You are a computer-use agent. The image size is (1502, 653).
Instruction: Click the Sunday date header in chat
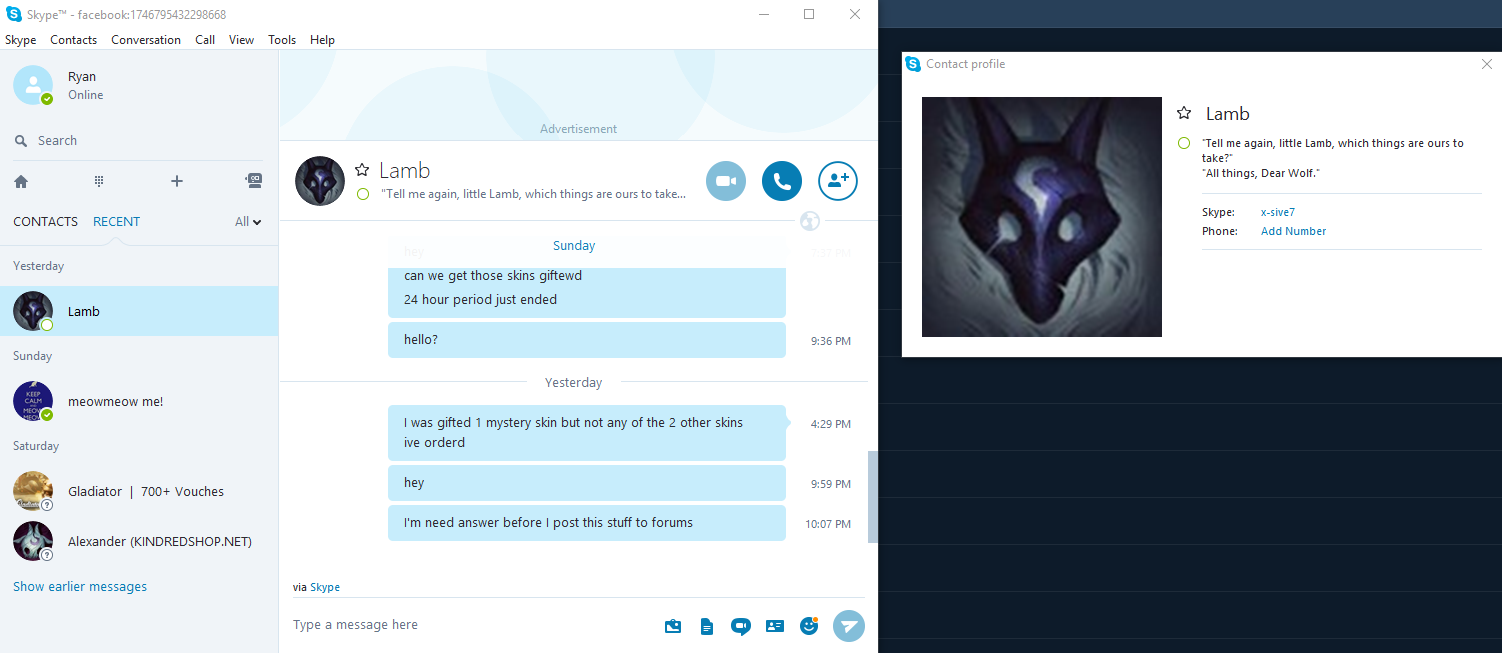(573, 246)
